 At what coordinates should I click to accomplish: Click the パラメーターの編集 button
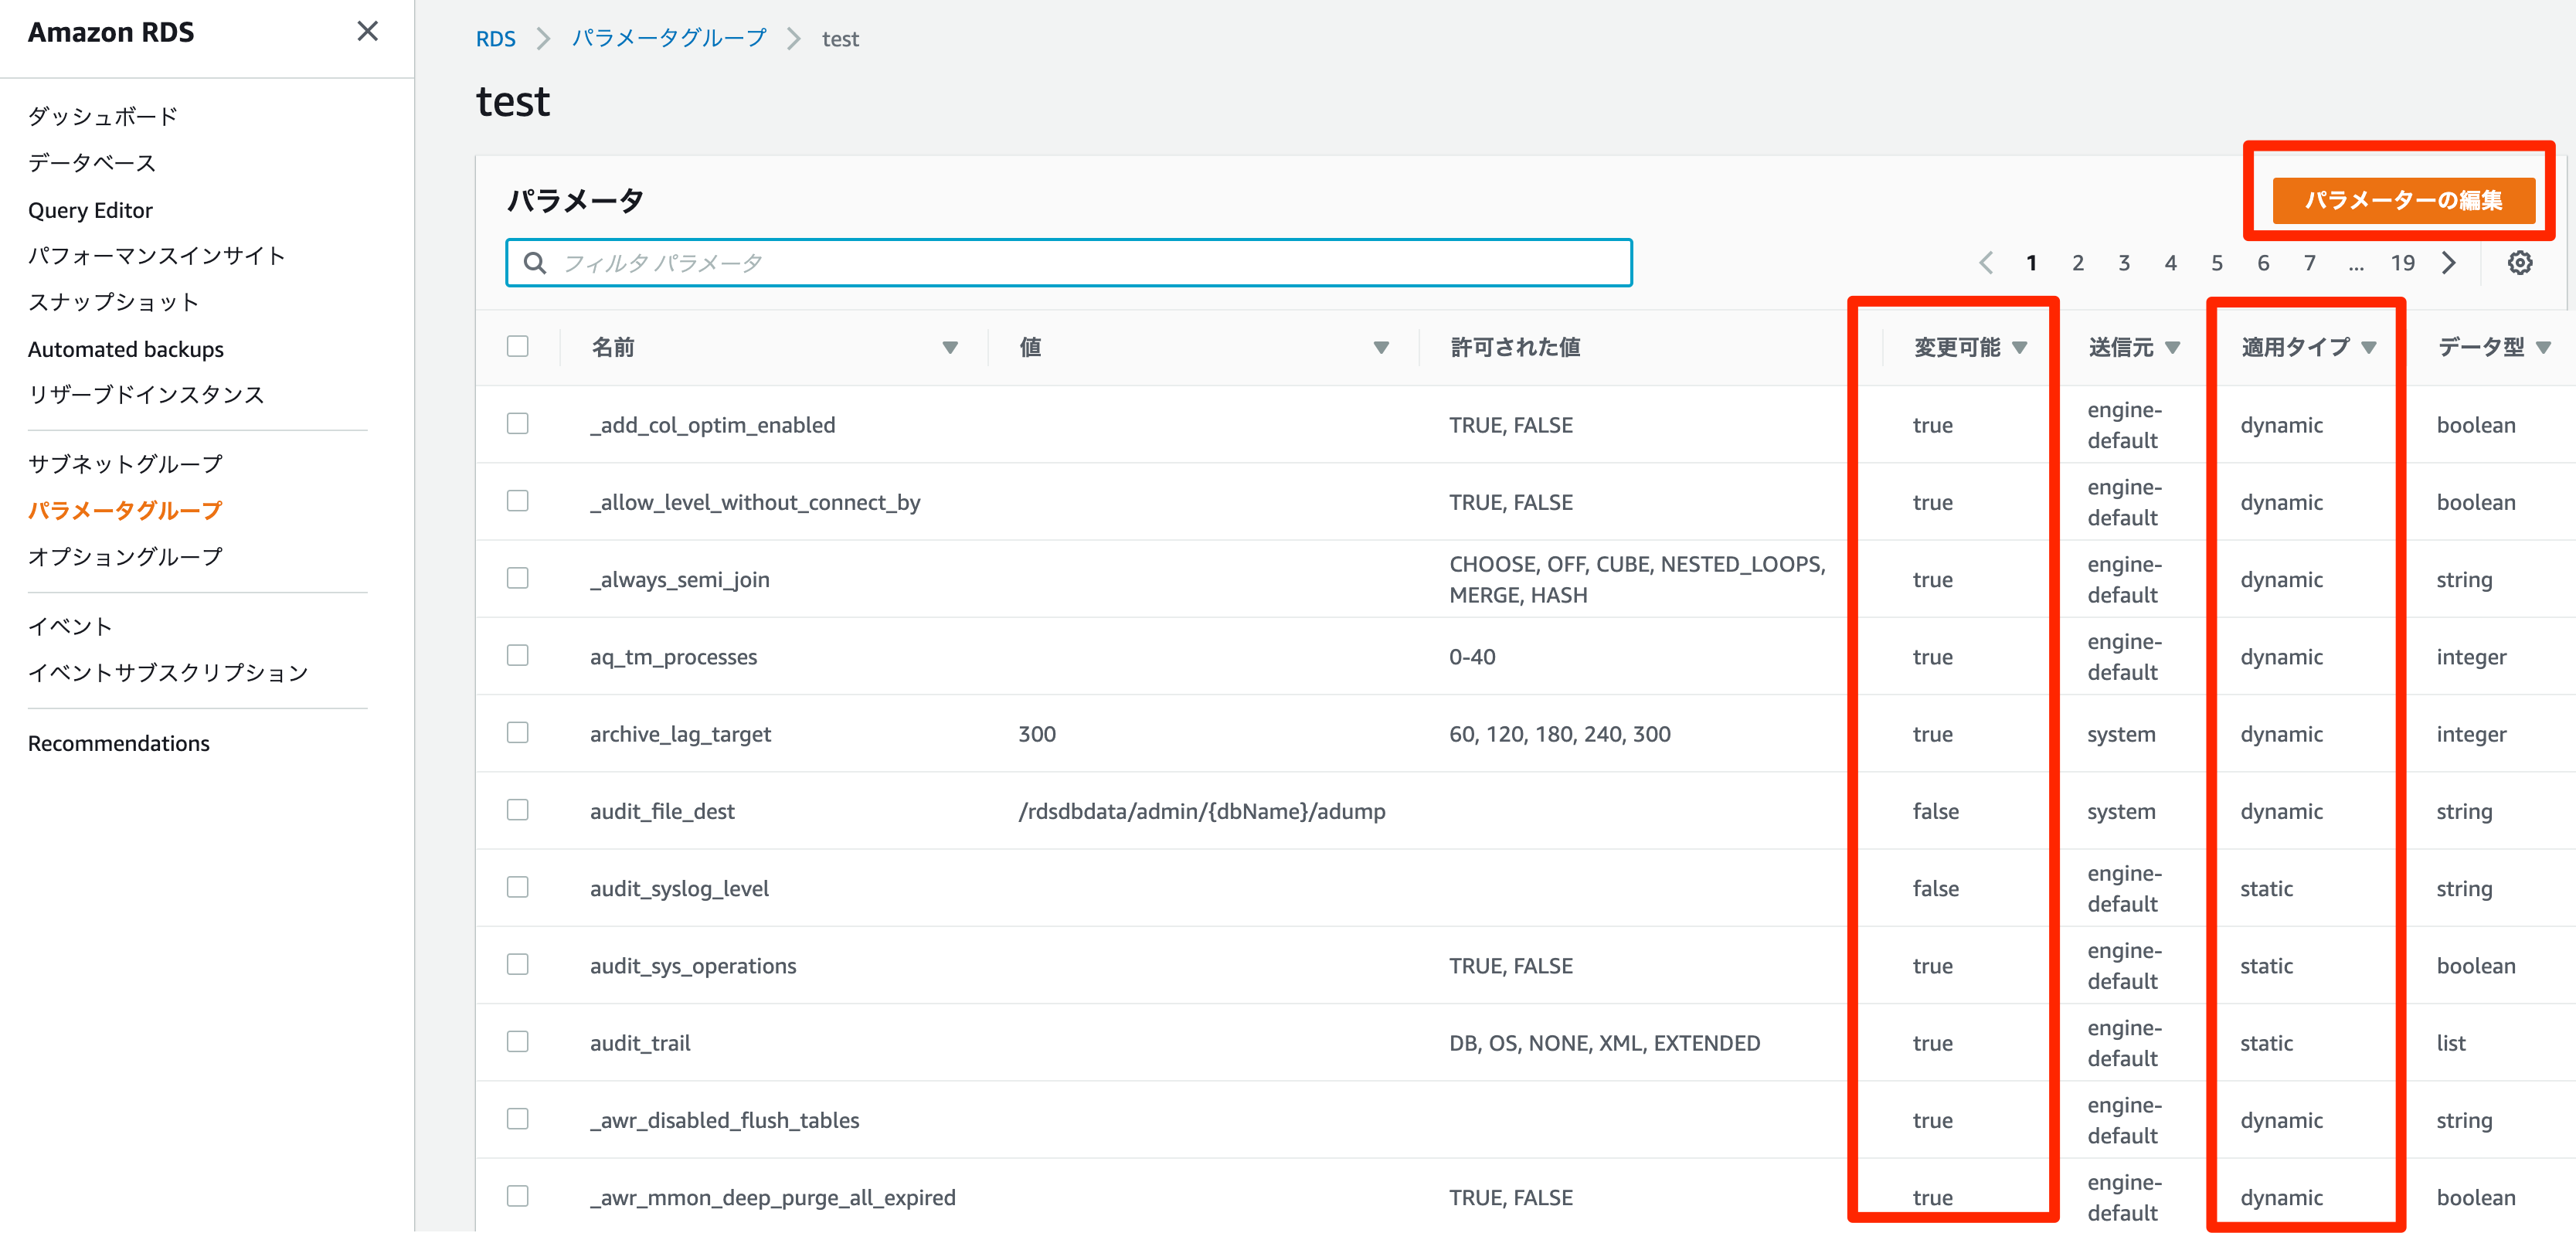click(2403, 200)
